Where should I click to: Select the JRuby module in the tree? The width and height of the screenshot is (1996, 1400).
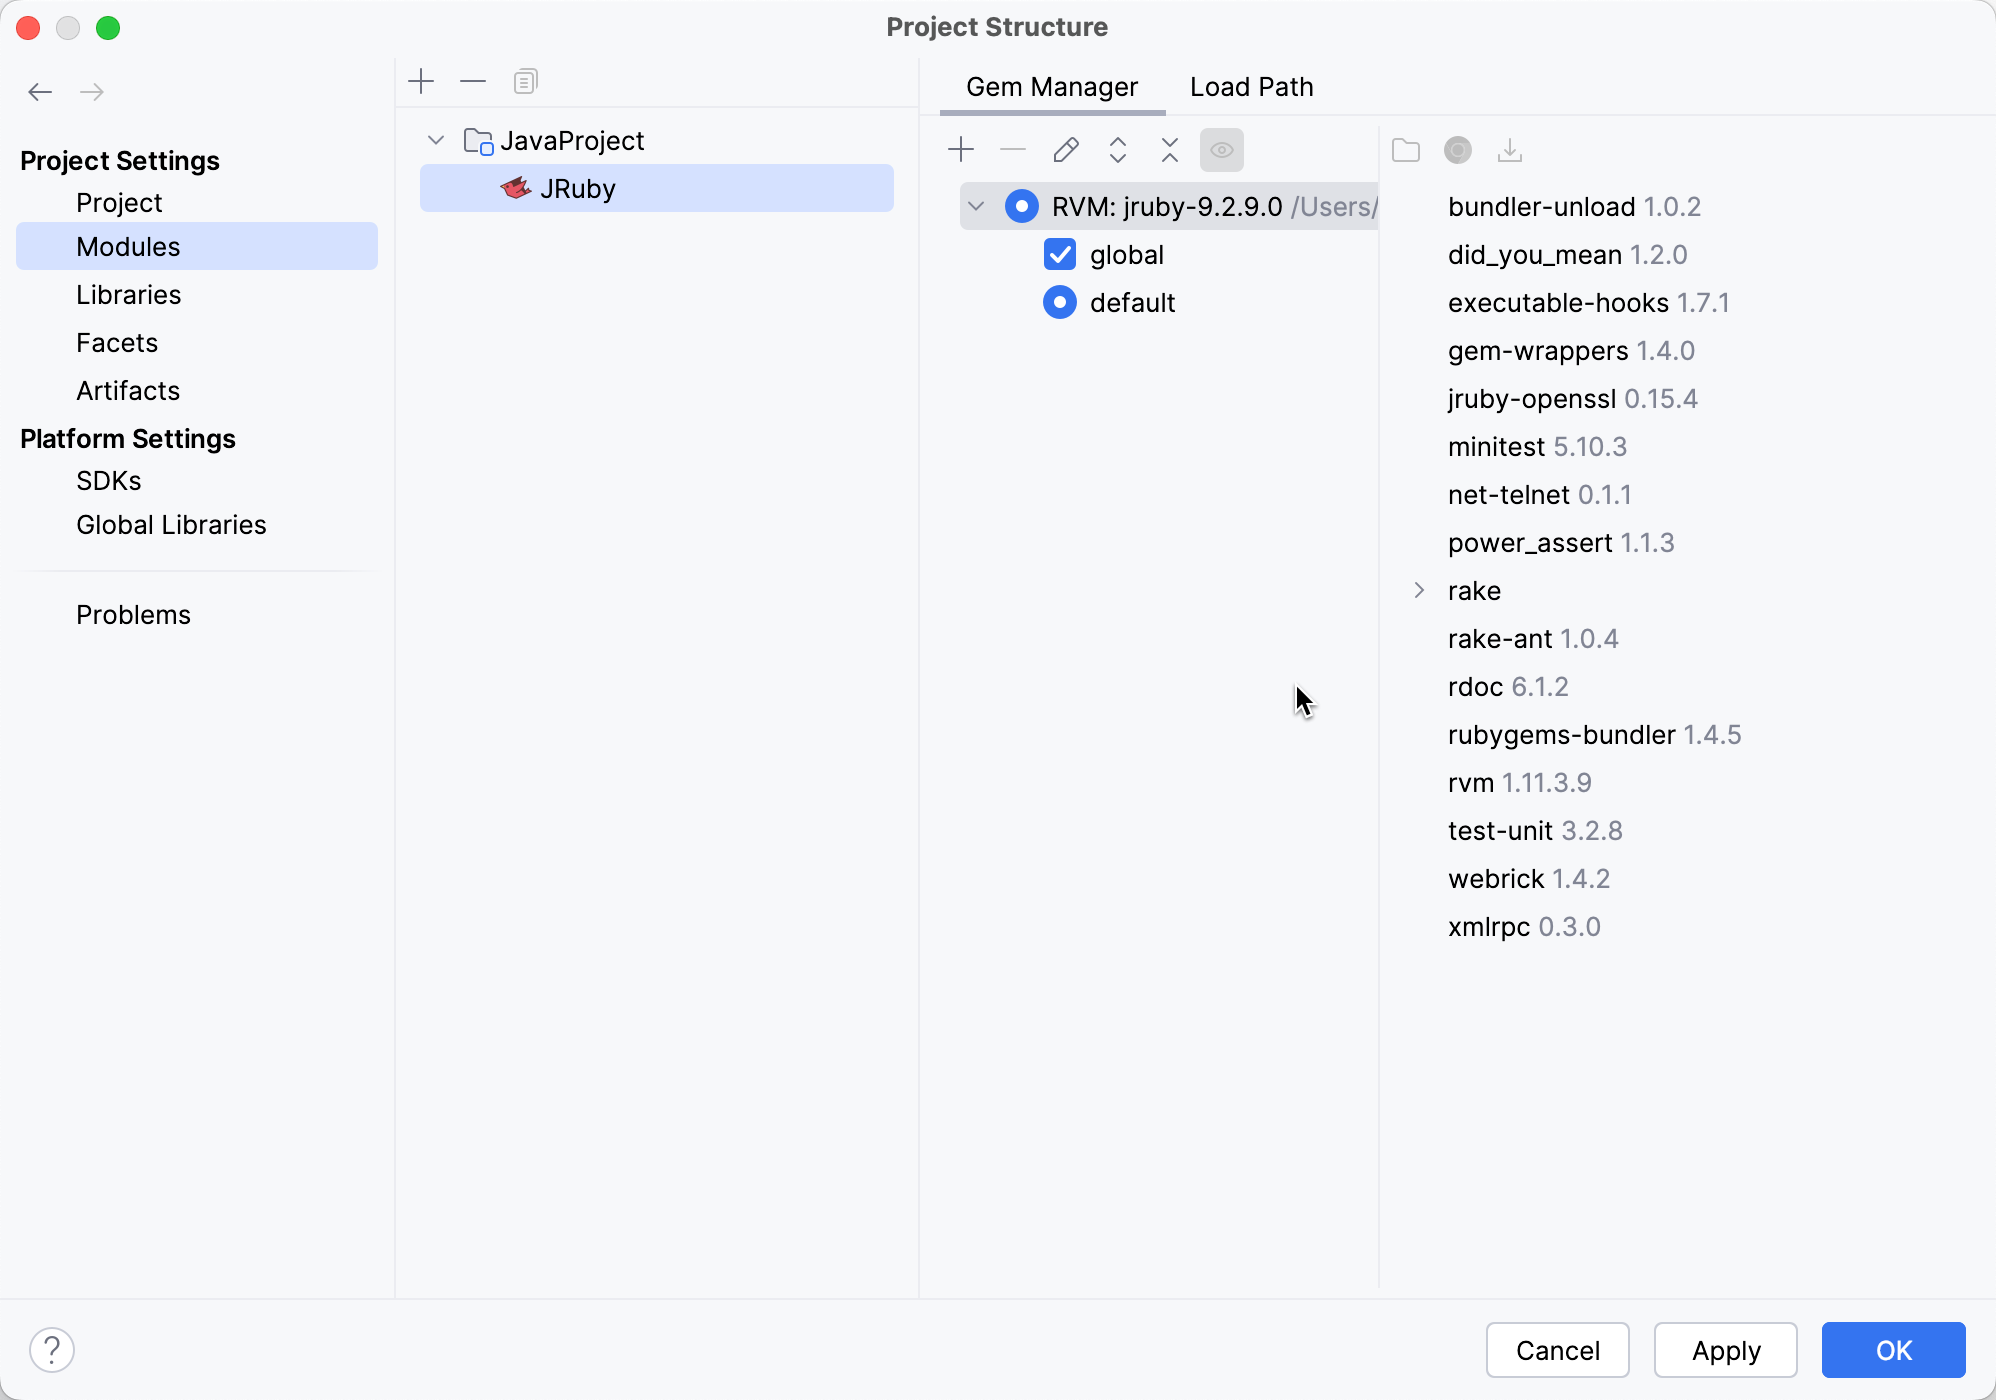click(581, 188)
